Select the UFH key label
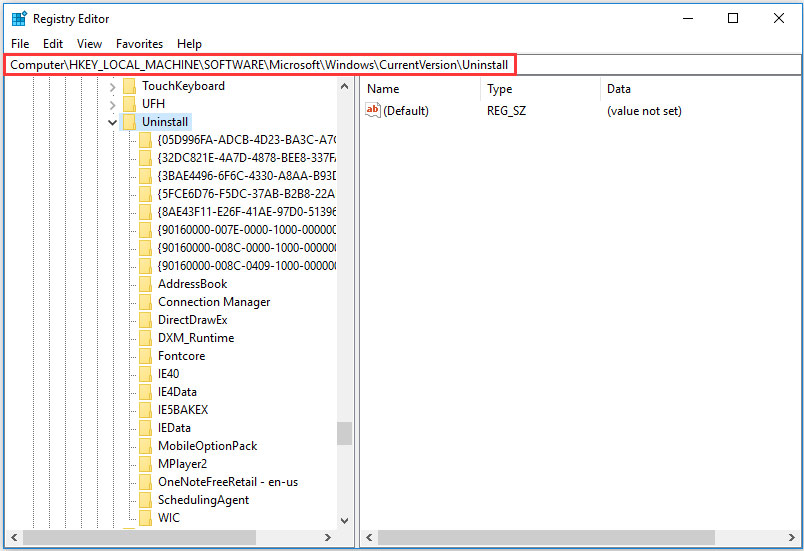The height and width of the screenshot is (551, 804). 153,104
